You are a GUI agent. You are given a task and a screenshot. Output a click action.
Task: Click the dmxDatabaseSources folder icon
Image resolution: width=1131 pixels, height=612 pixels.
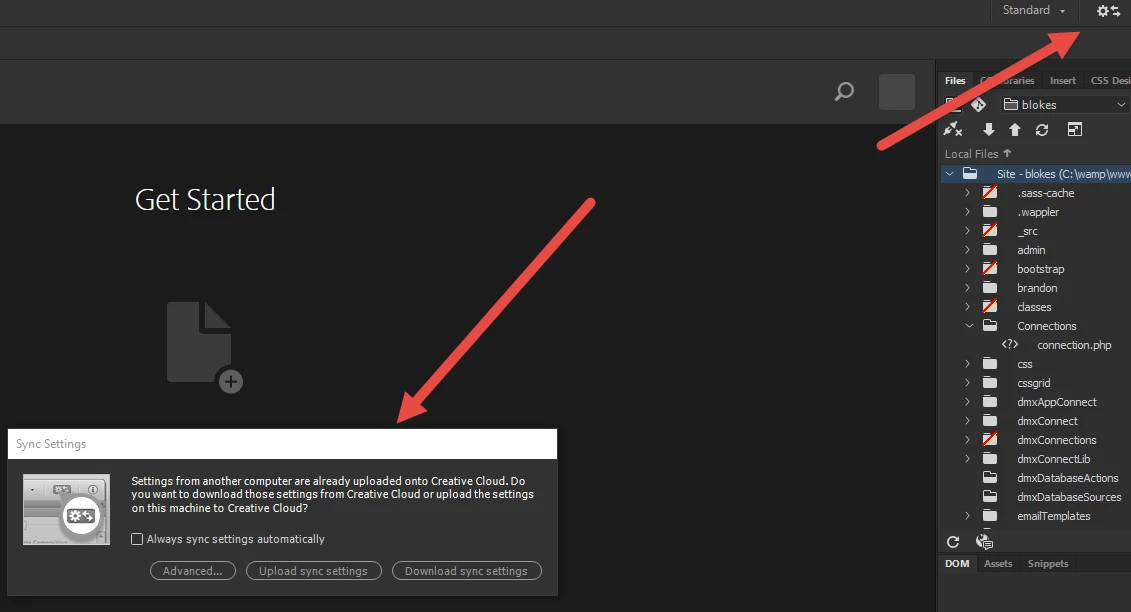click(990, 497)
